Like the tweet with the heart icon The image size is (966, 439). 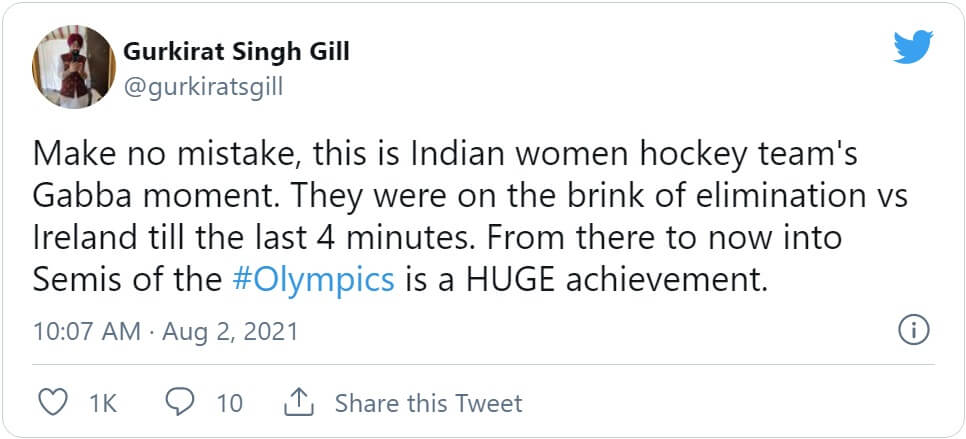[x=51, y=403]
